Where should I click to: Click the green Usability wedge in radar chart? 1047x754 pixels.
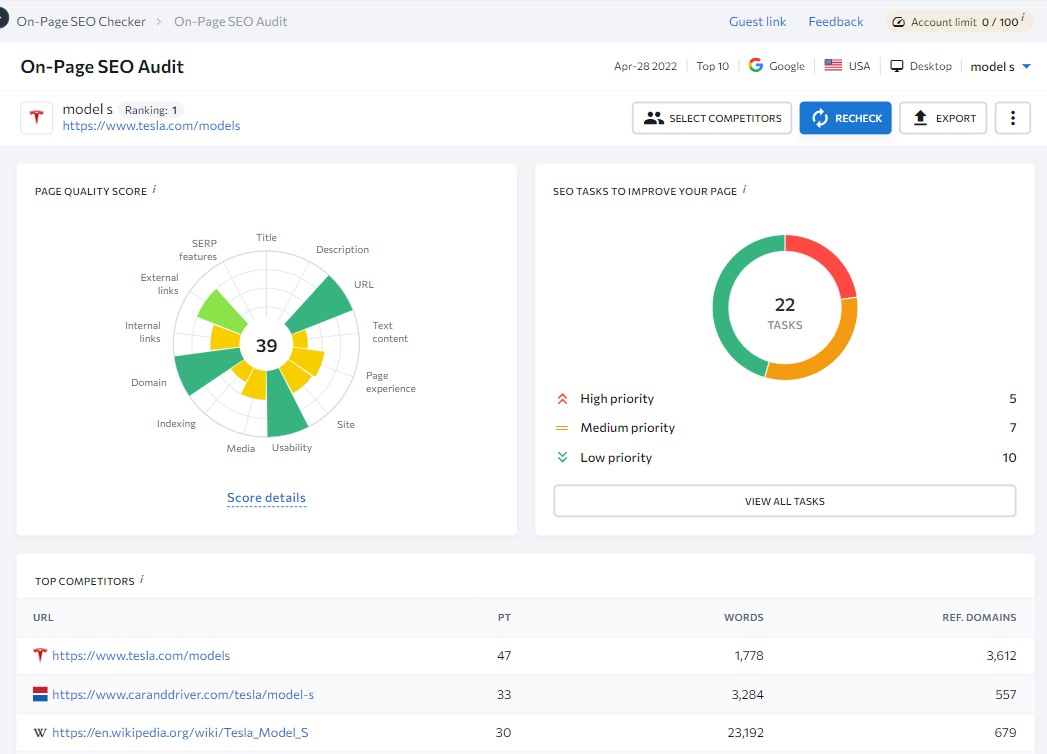click(x=283, y=405)
